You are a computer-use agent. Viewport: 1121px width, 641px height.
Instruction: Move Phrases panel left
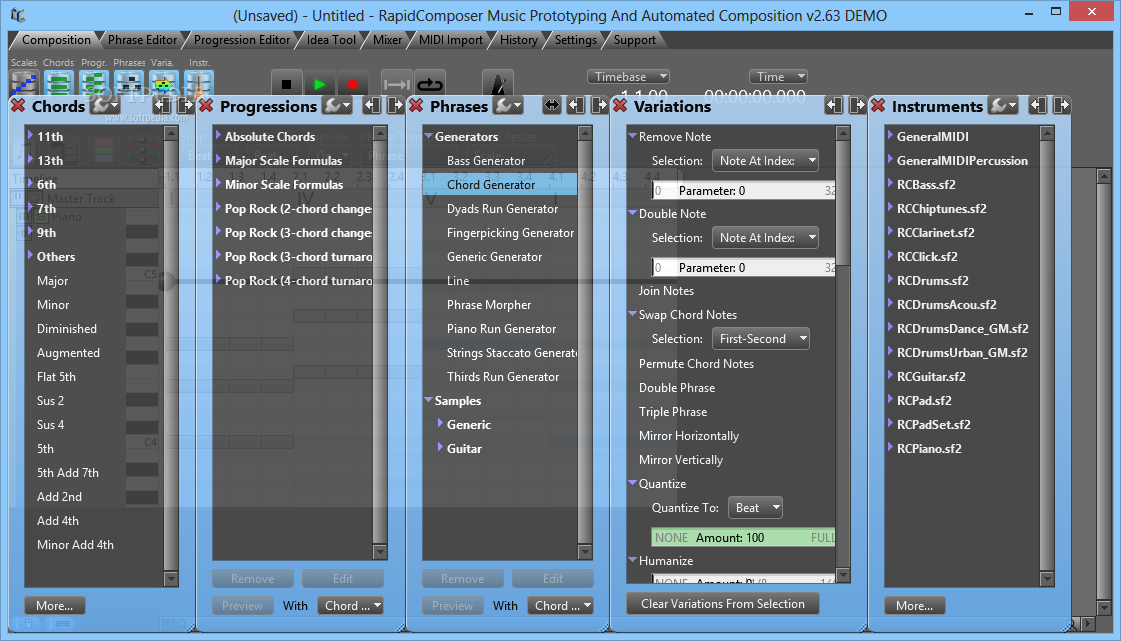point(576,106)
